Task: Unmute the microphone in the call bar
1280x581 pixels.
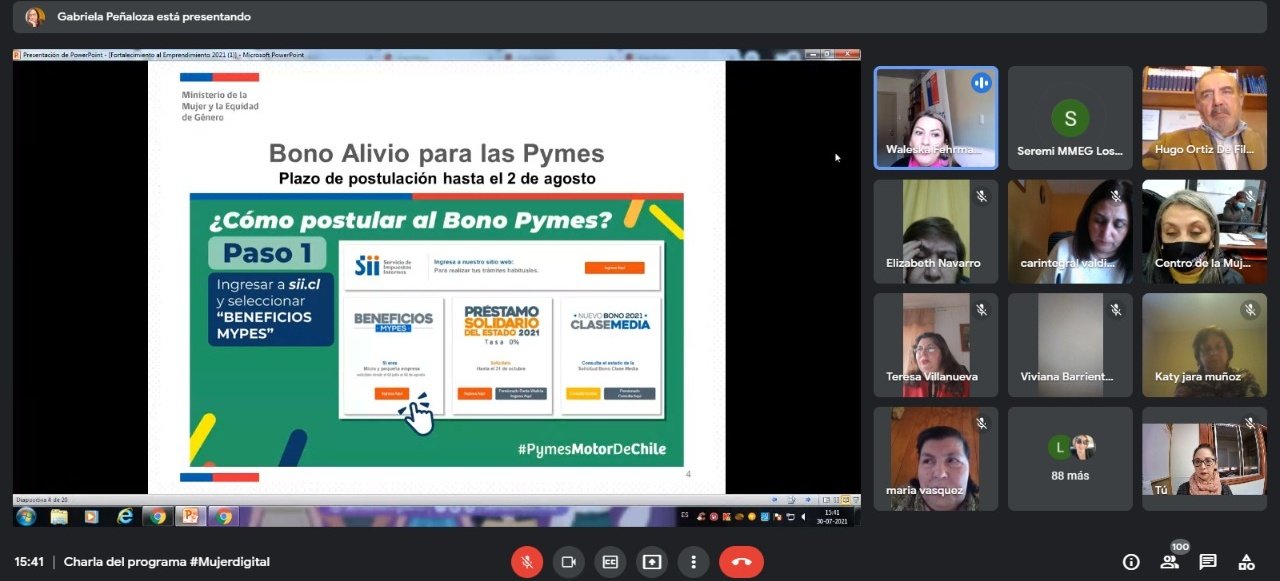Action: pyautogui.click(x=527, y=562)
